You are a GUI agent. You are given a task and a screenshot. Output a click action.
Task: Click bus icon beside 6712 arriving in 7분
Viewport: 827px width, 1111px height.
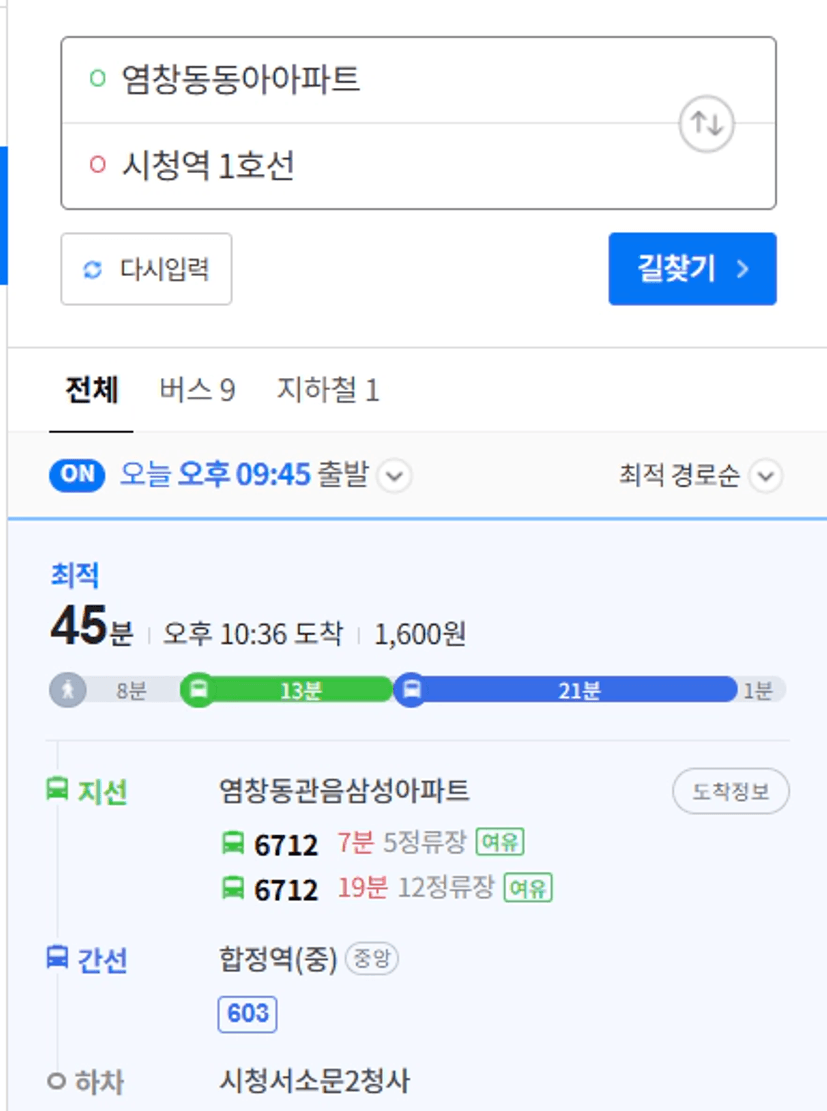(x=233, y=843)
